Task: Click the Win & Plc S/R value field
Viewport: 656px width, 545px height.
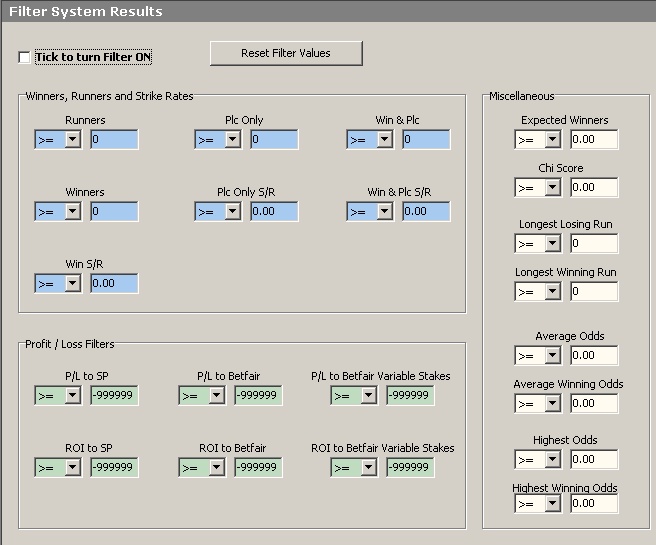Action: (x=426, y=212)
